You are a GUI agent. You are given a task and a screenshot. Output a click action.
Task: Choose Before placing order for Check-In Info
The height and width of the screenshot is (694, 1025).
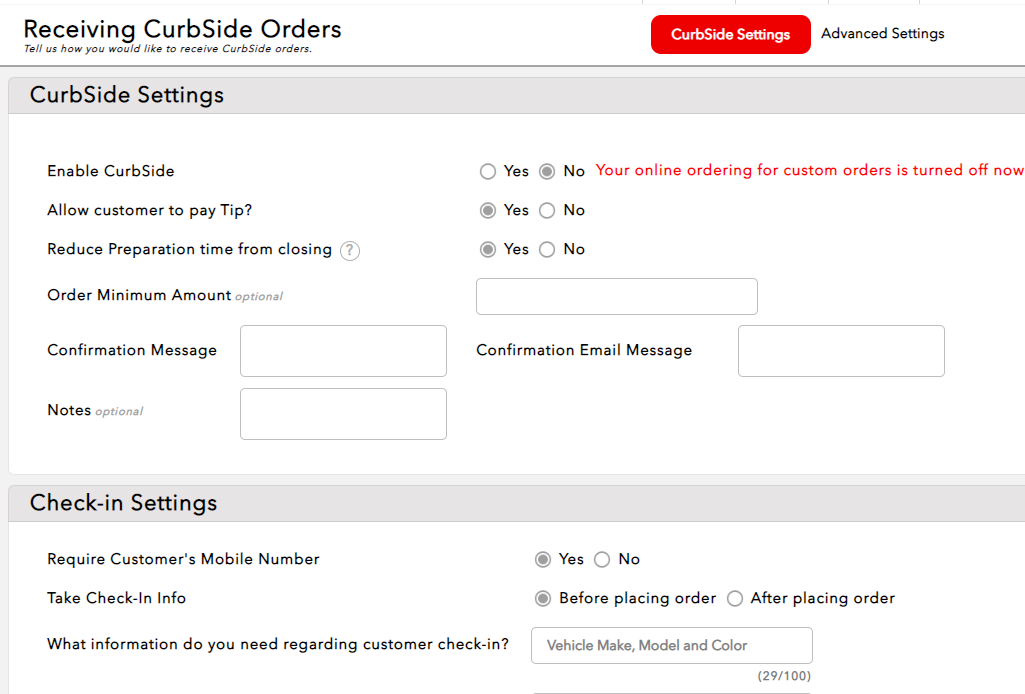543,599
